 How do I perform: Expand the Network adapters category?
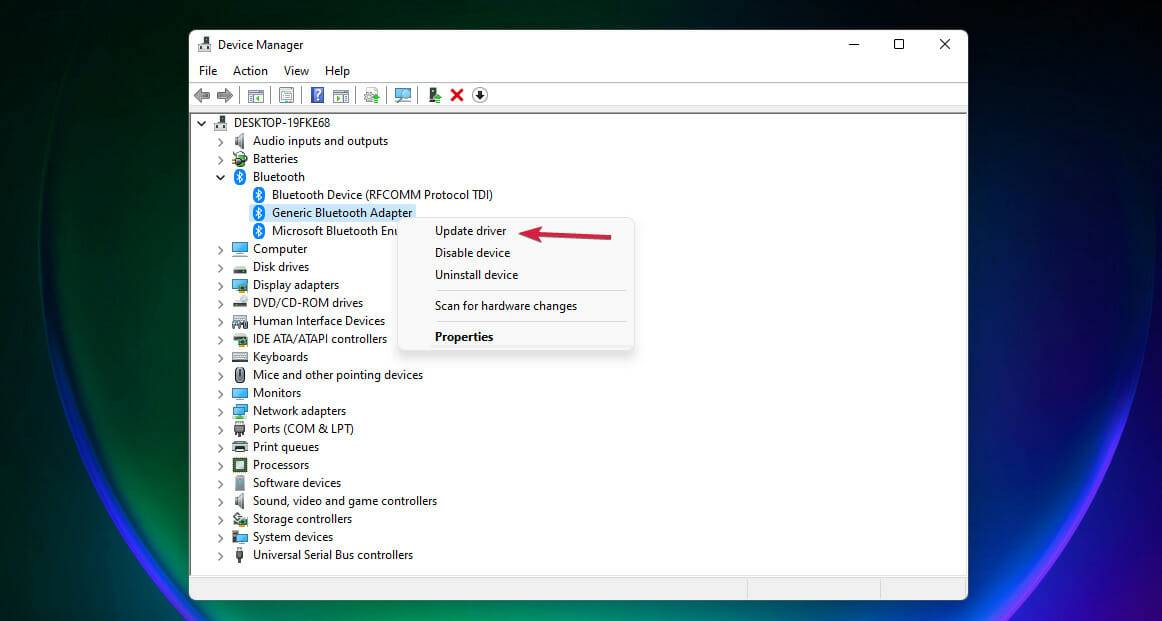(x=221, y=411)
